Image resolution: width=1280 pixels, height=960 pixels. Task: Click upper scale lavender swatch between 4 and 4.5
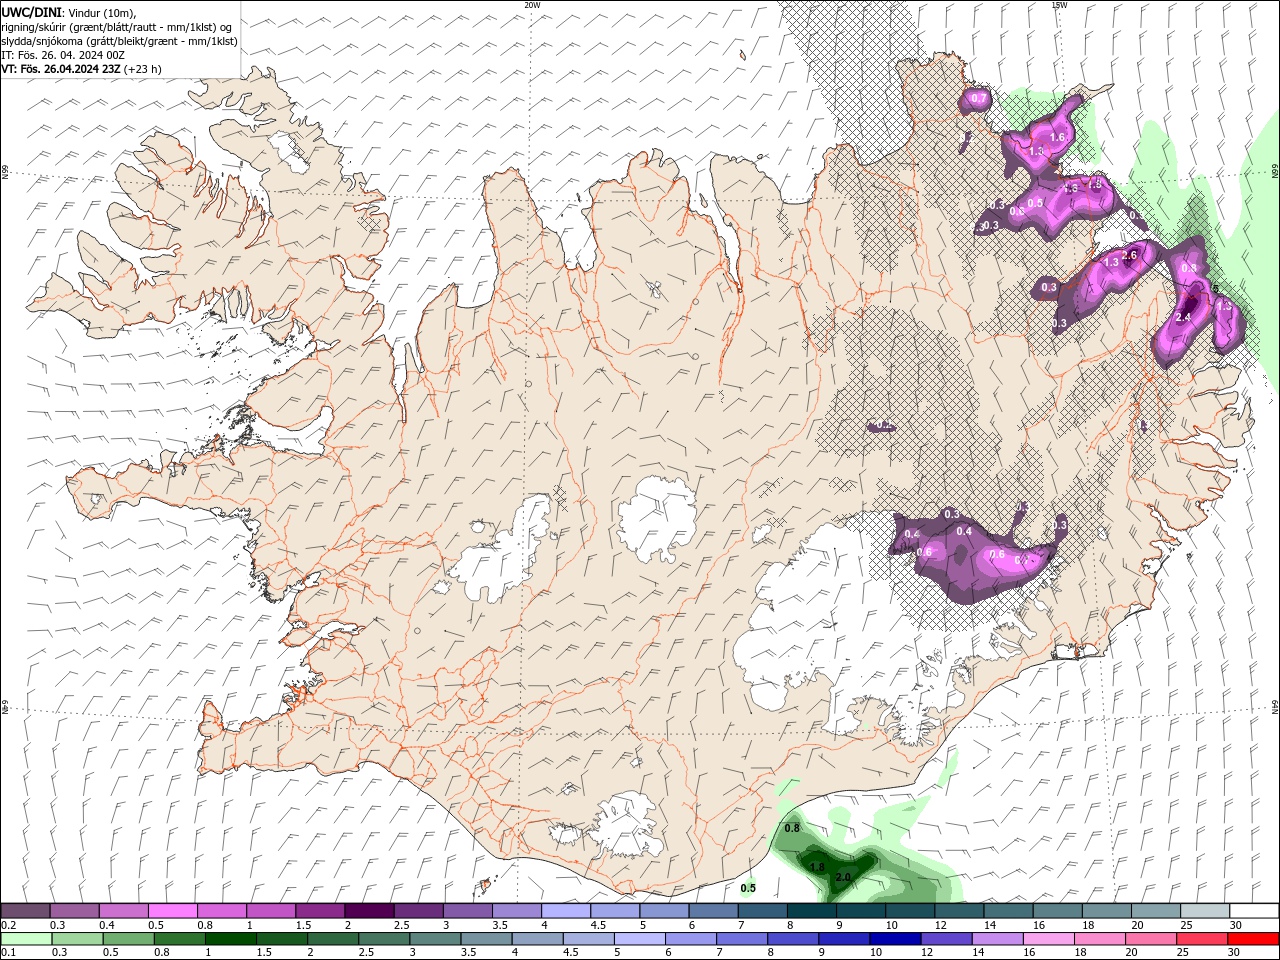pyautogui.click(x=566, y=910)
